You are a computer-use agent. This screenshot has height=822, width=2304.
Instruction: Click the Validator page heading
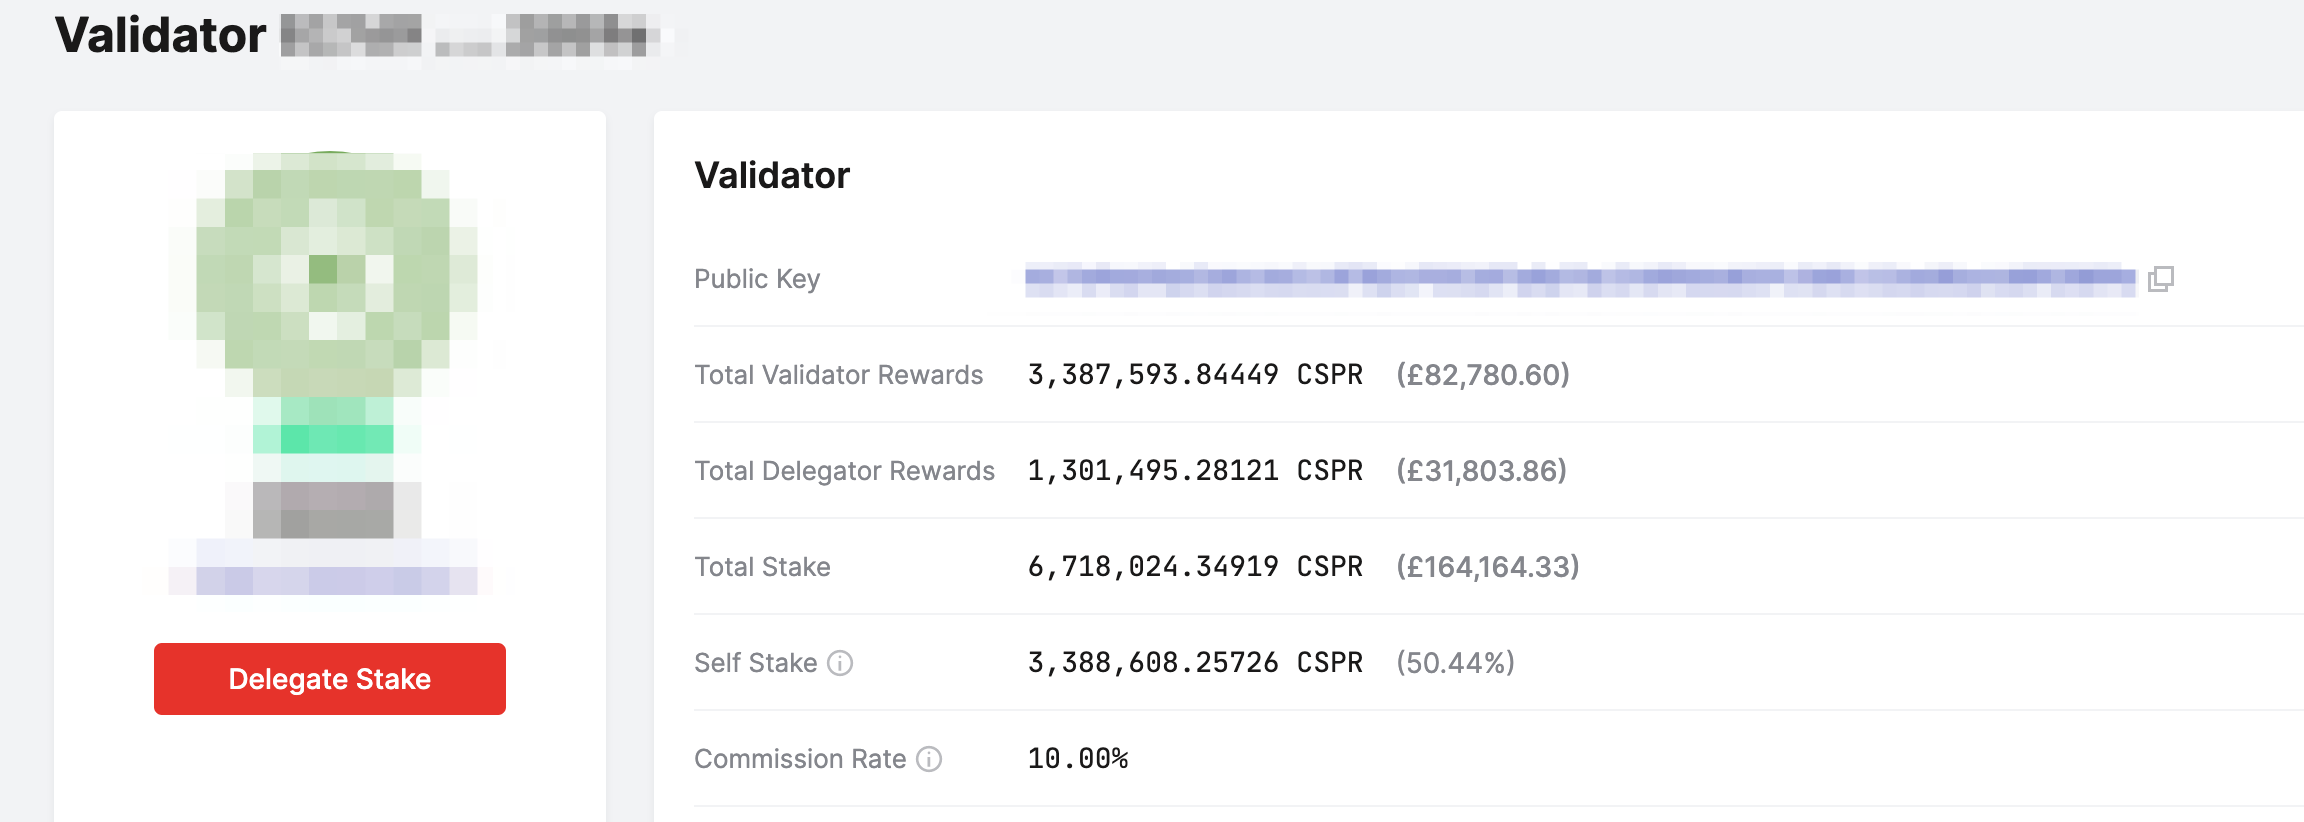click(162, 36)
